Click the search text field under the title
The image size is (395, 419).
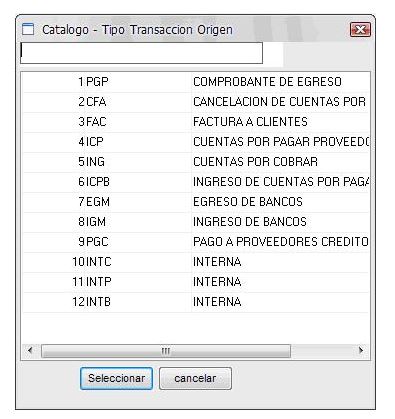point(141,53)
